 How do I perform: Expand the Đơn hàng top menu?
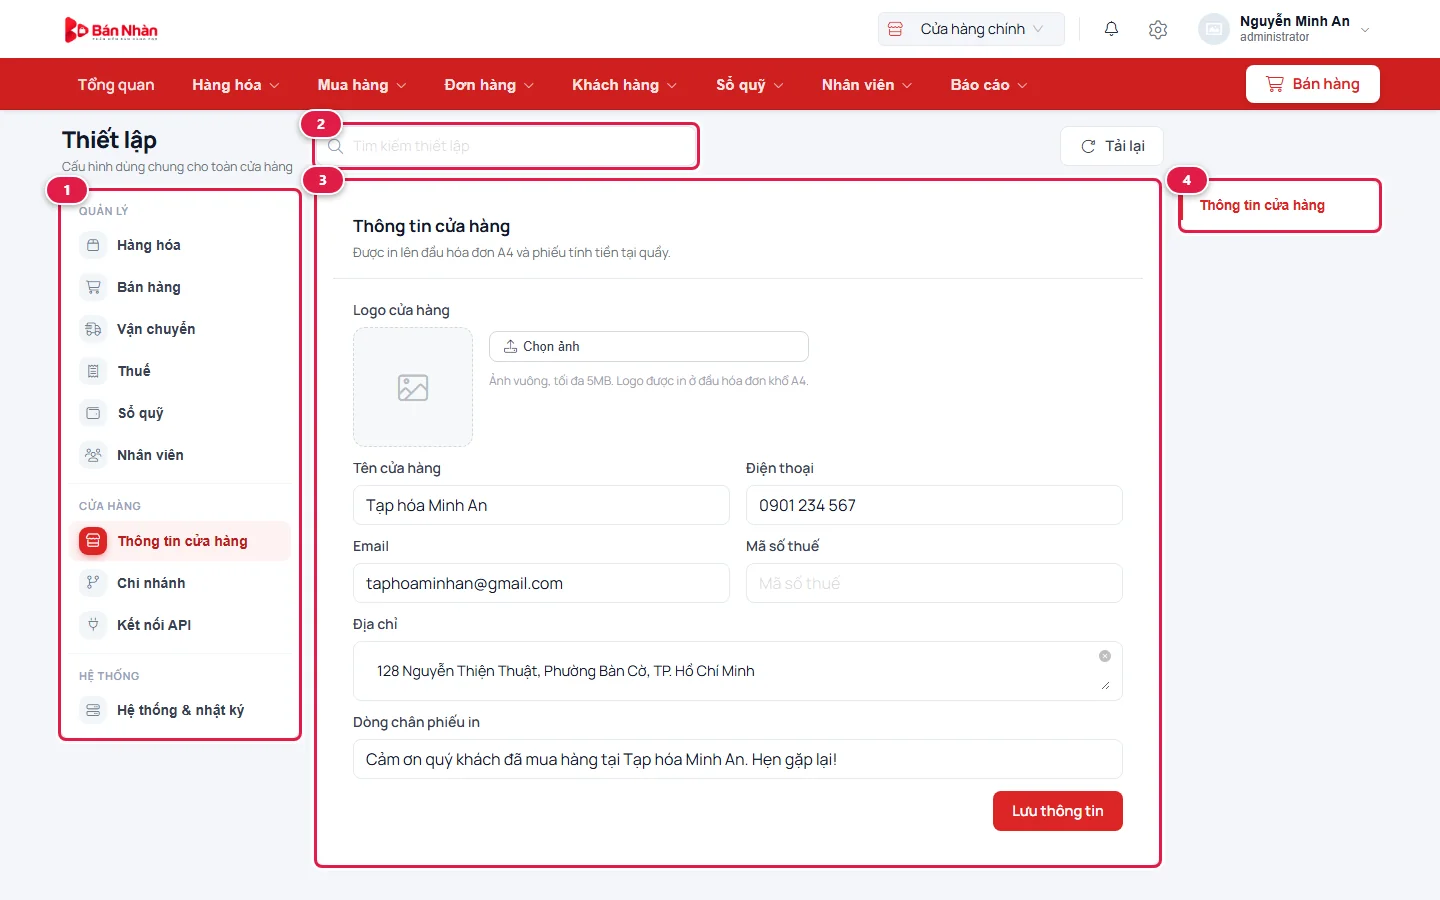click(x=489, y=85)
